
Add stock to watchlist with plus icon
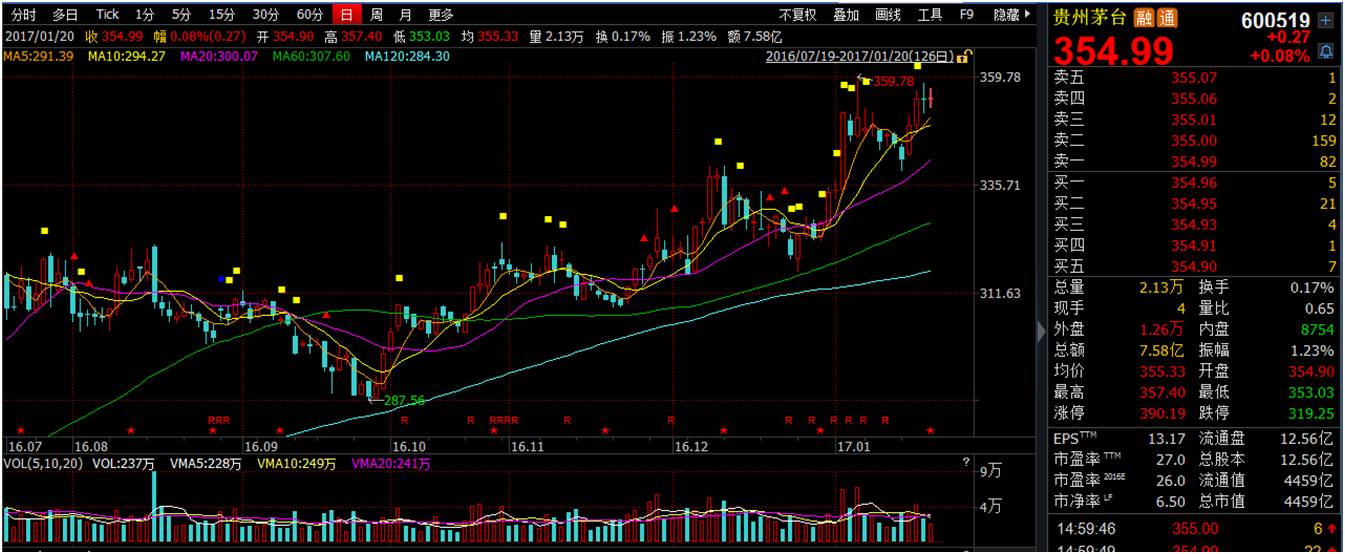click(1326, 20)
